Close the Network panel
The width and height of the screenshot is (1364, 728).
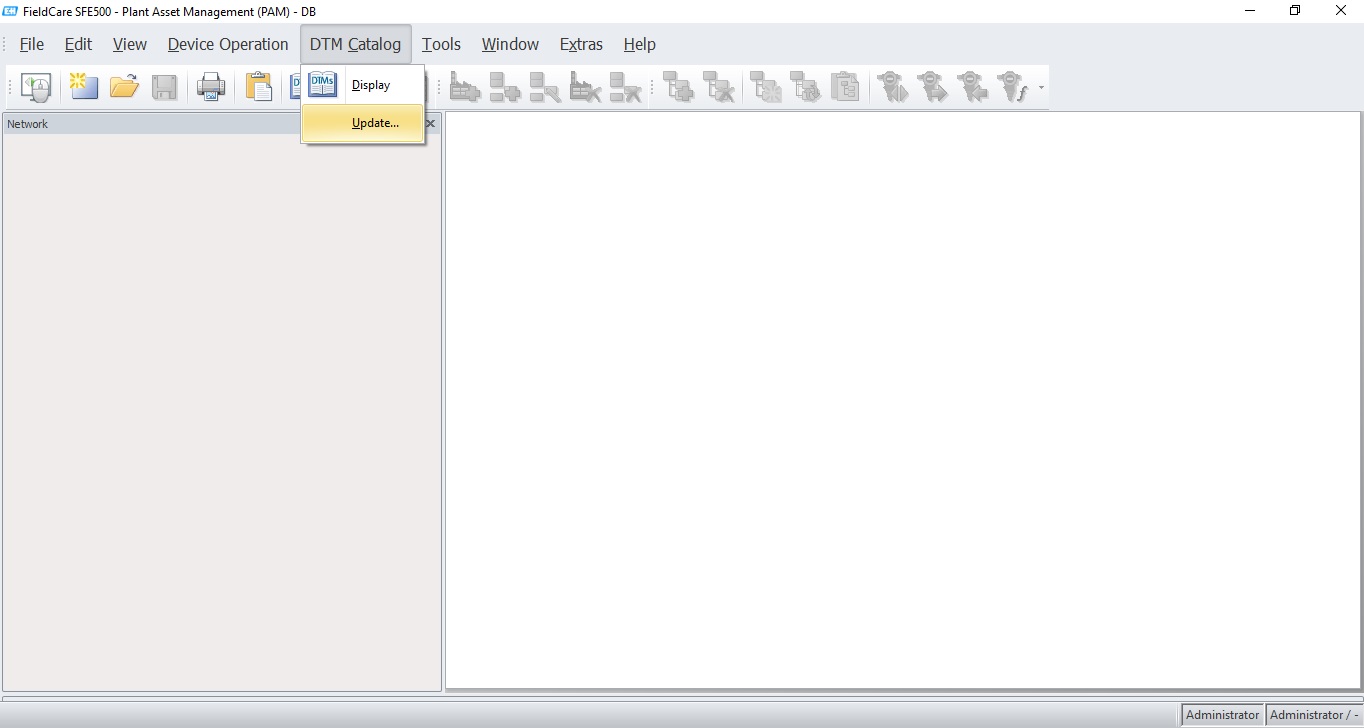[x=431, y=124]
